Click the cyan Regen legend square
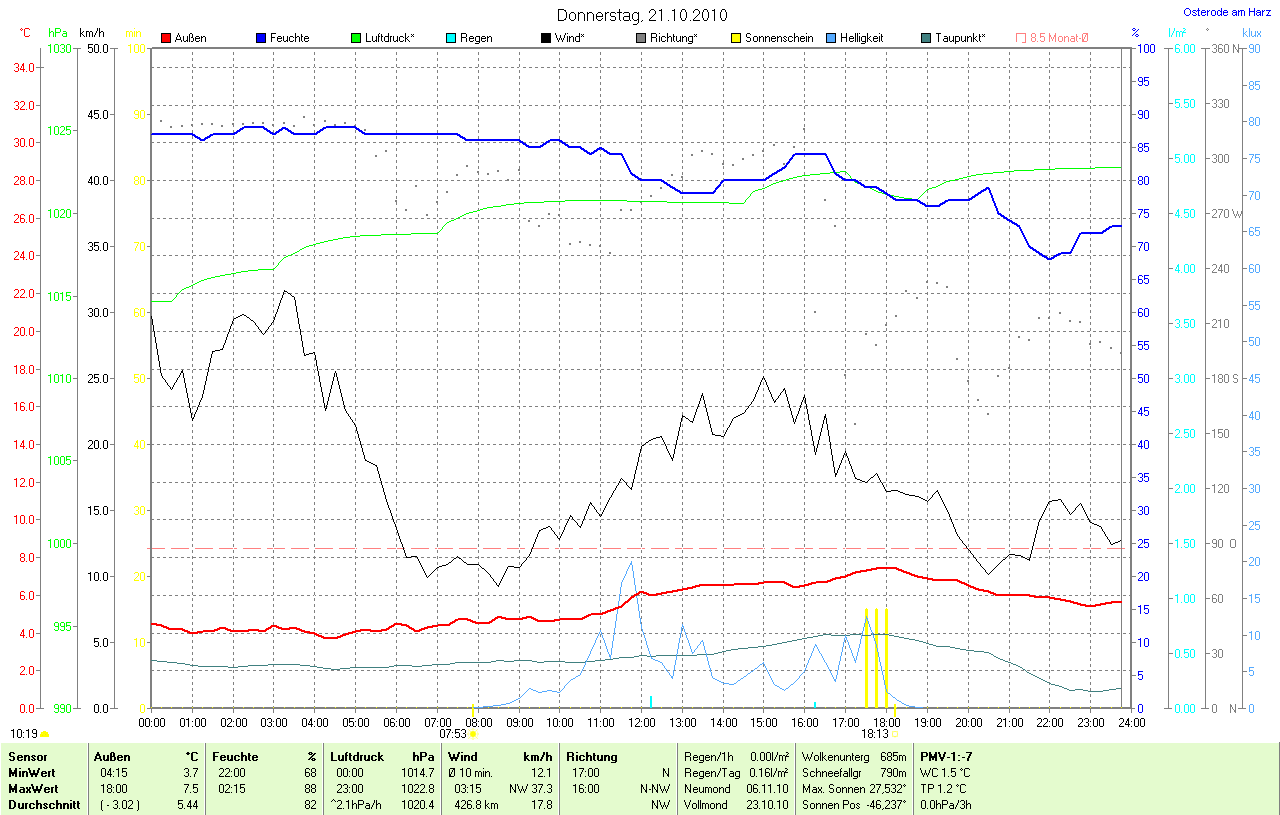1280x815 pixels. [x=452, y=38]
